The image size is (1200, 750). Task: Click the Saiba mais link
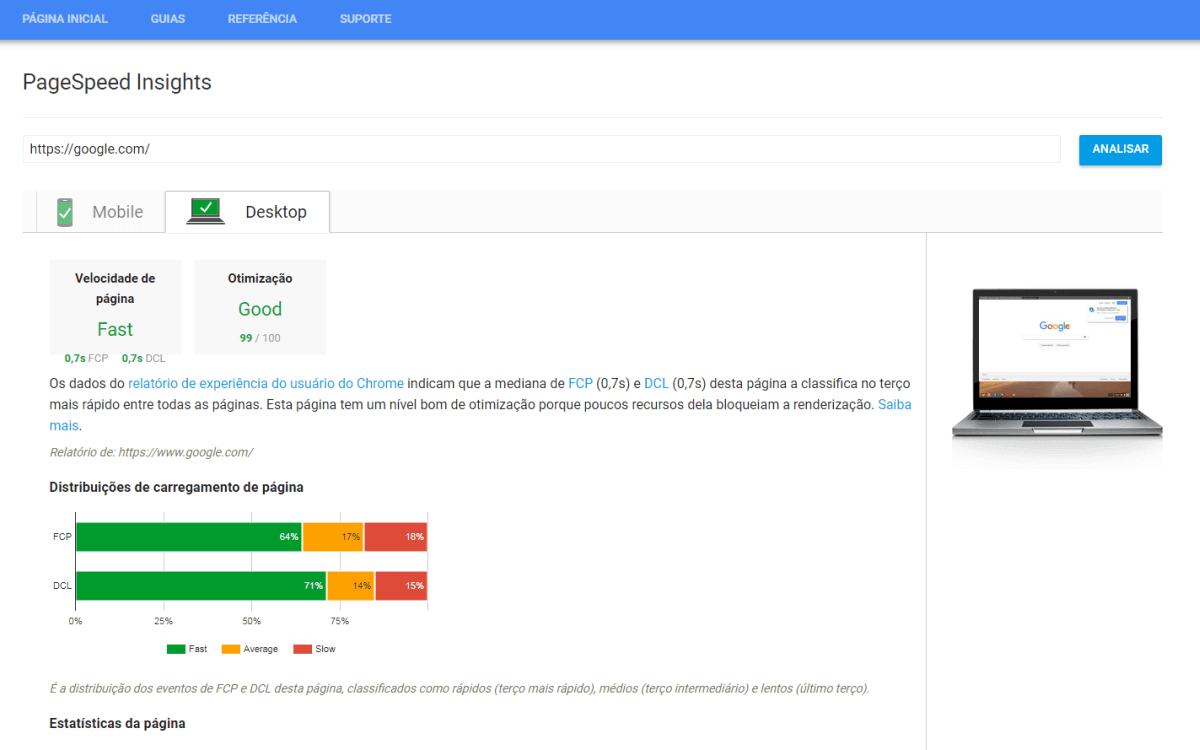[894, 405]
